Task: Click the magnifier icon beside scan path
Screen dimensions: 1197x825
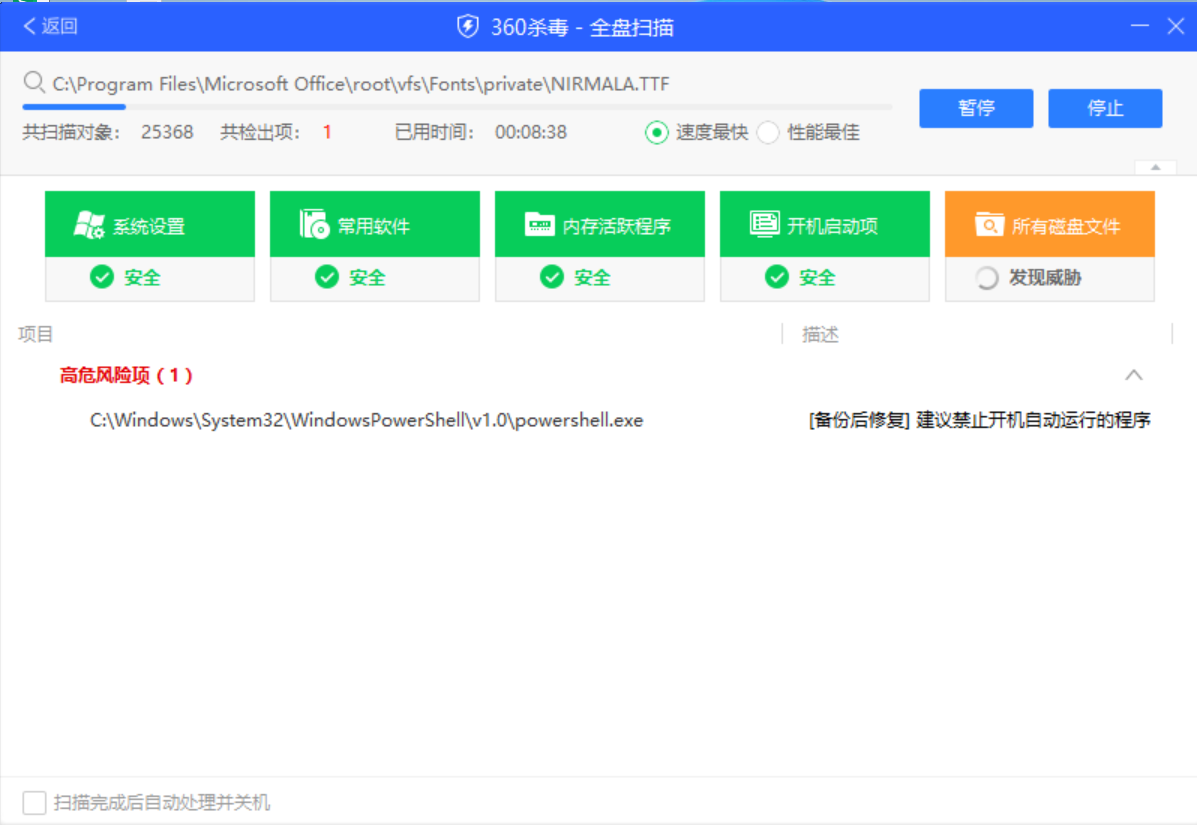Action: coord(34,82)
